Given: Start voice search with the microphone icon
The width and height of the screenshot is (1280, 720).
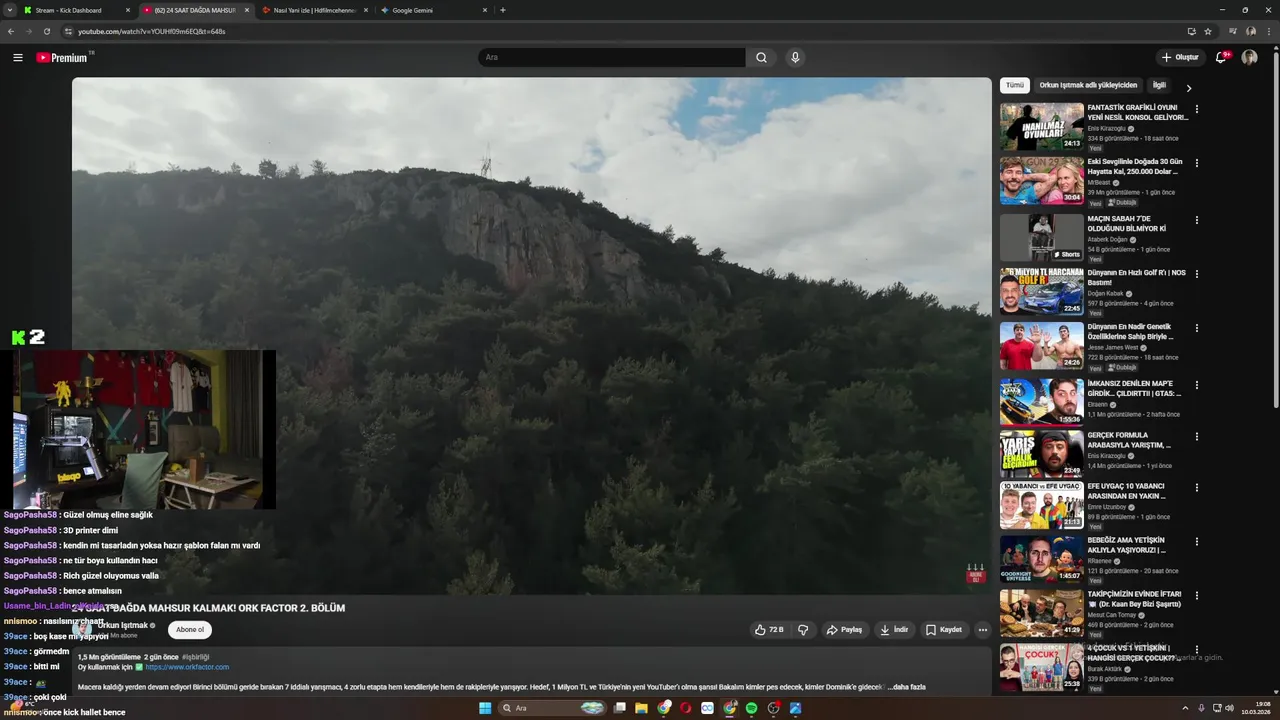Looking at the screenshot, I should click(x=795, y=57).
